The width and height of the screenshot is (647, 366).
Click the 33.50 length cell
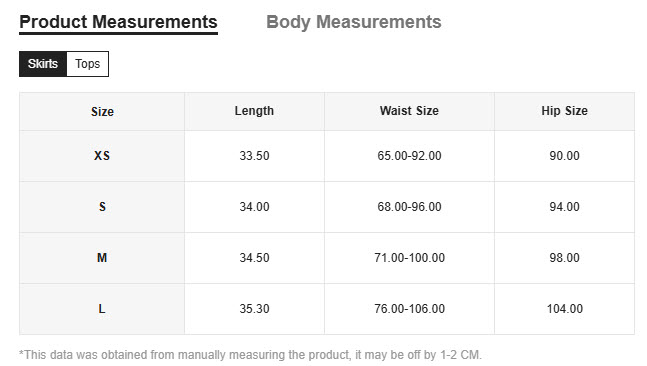[x=254, y=156]
